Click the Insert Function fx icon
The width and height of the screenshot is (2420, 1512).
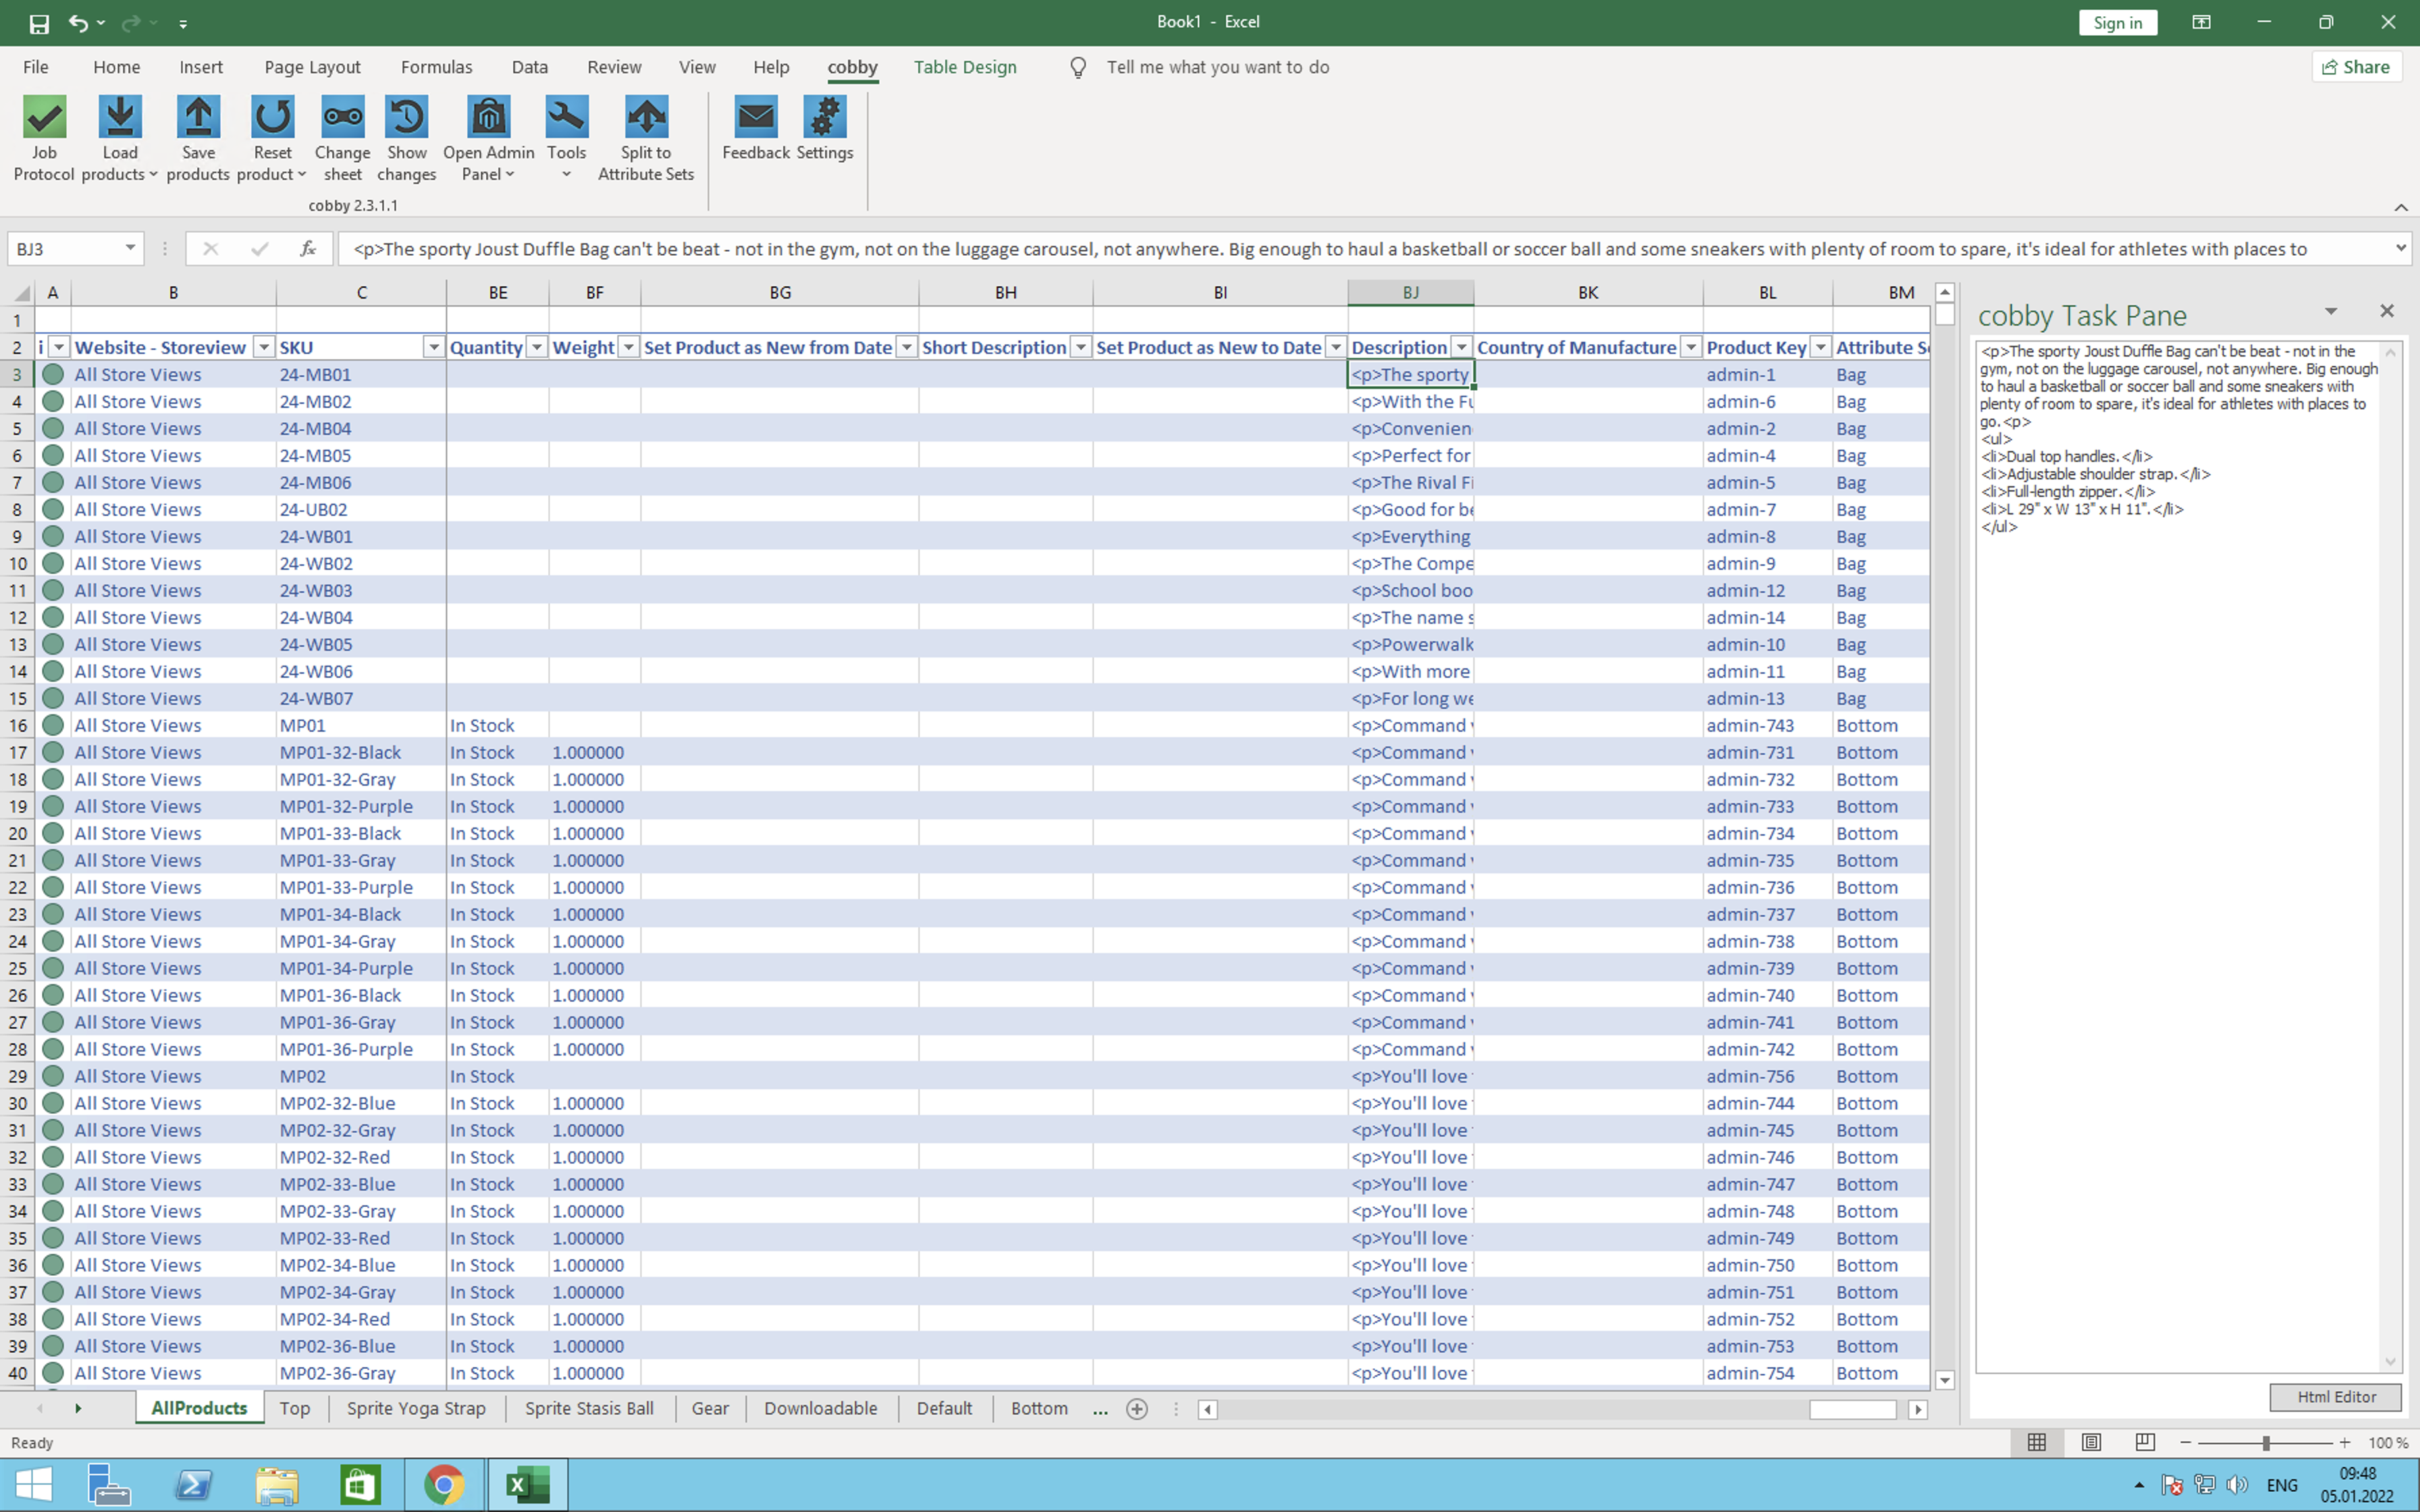click(308, 249)
